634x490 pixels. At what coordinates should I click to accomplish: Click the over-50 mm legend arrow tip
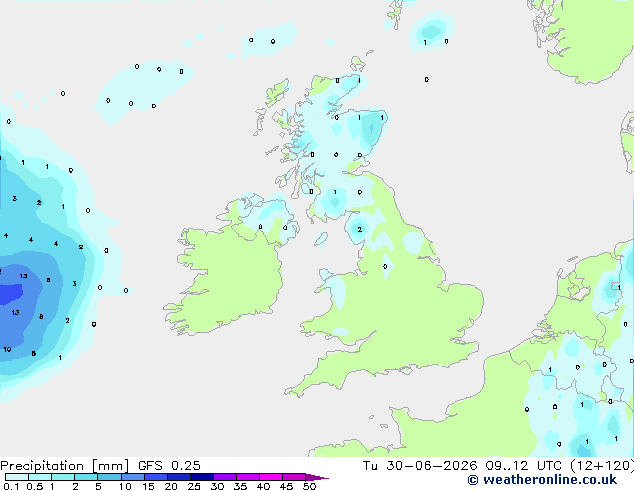[x=317, y=477]
